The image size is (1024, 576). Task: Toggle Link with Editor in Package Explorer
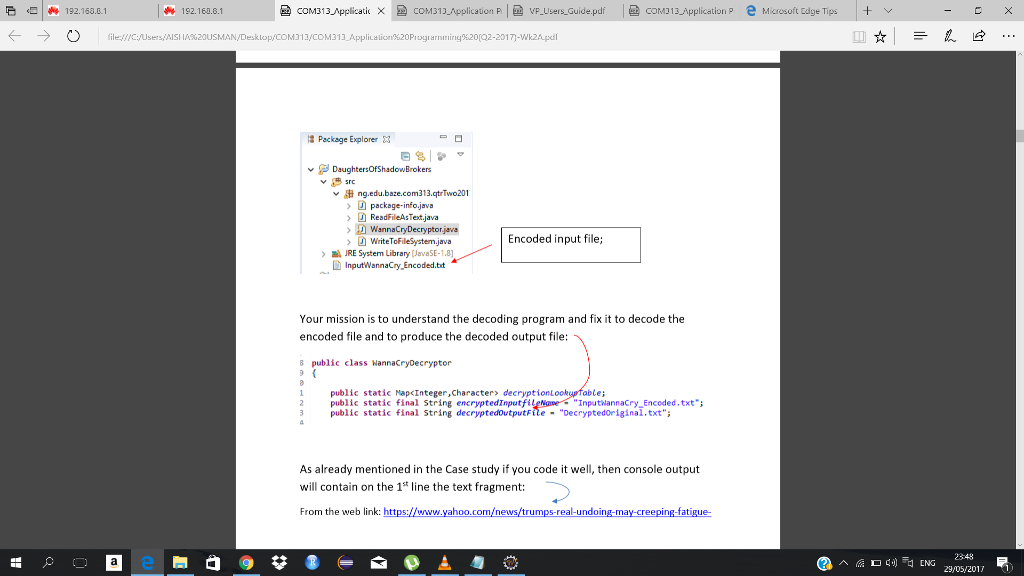coord(420,155)
